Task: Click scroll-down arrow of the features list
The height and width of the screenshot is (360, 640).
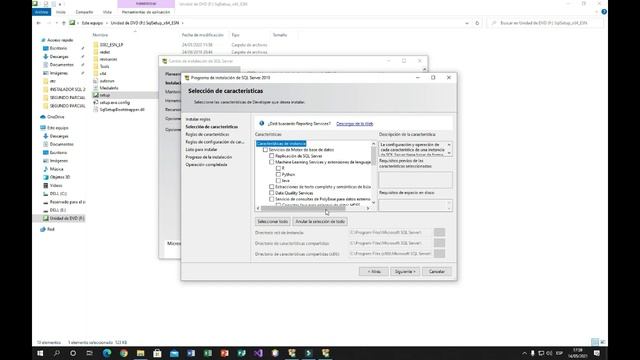Action: 373,203
